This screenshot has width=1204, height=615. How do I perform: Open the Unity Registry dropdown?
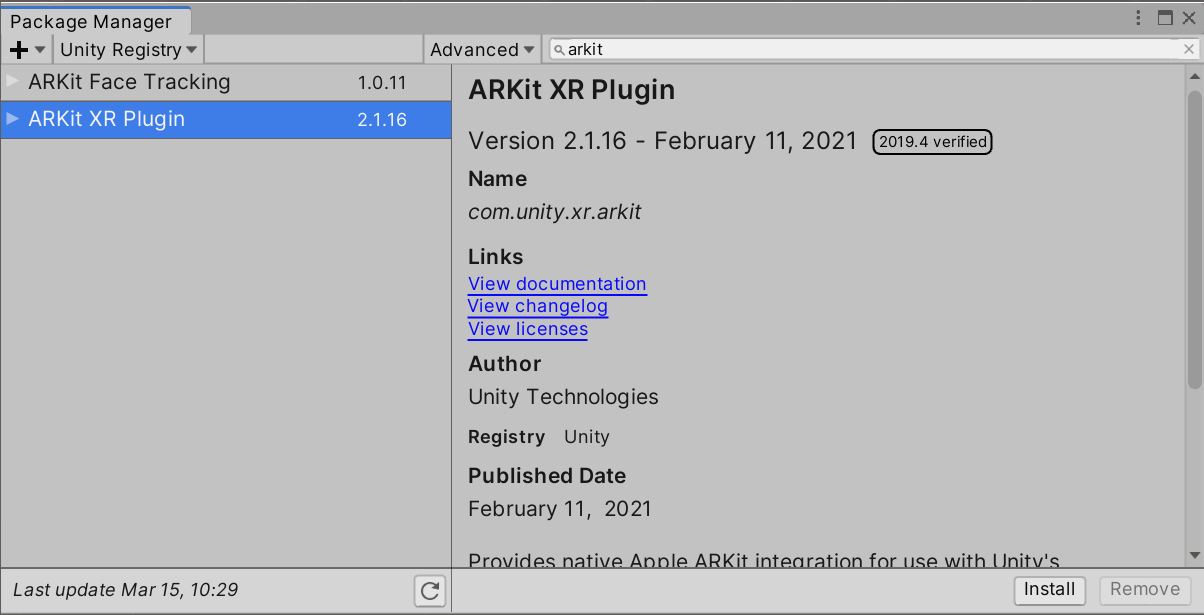[129, 49]
